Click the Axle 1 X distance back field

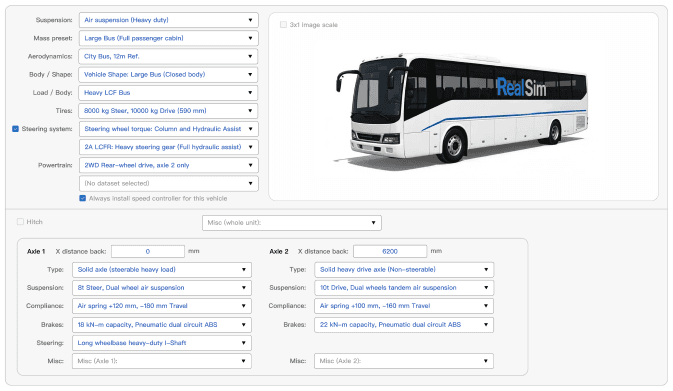pos(148,252)
